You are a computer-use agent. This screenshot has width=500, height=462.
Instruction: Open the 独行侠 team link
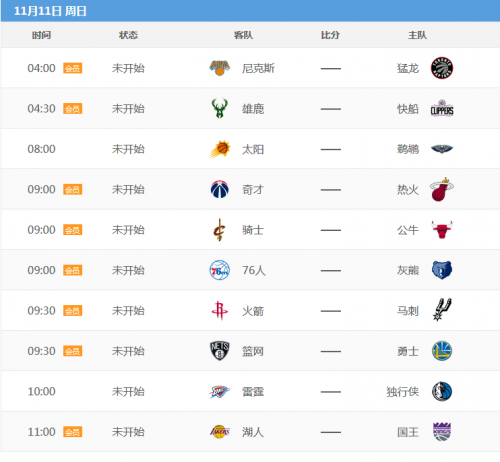(402, 392)
